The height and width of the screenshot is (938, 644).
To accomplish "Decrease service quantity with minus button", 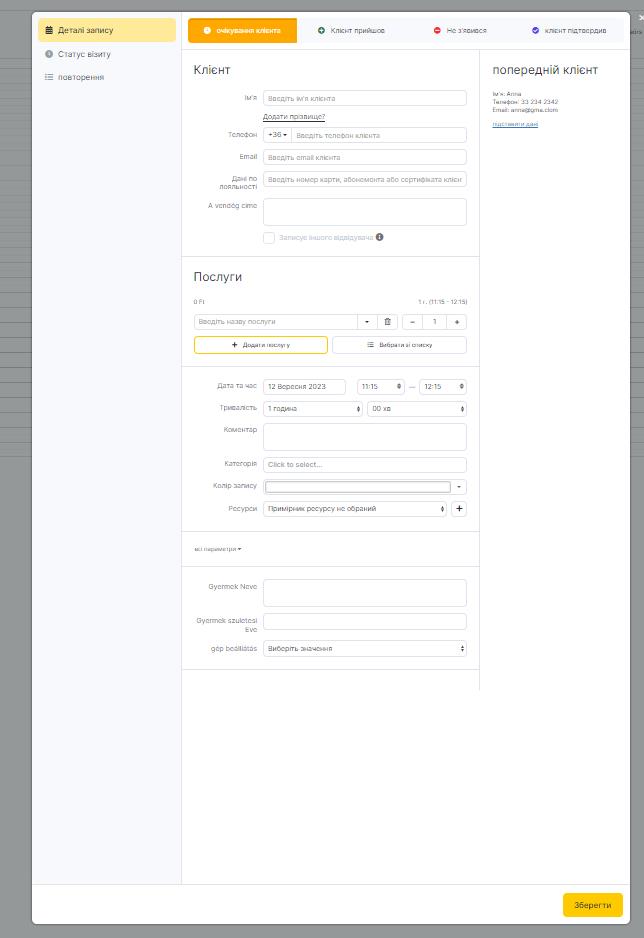I will coord(412,322).
